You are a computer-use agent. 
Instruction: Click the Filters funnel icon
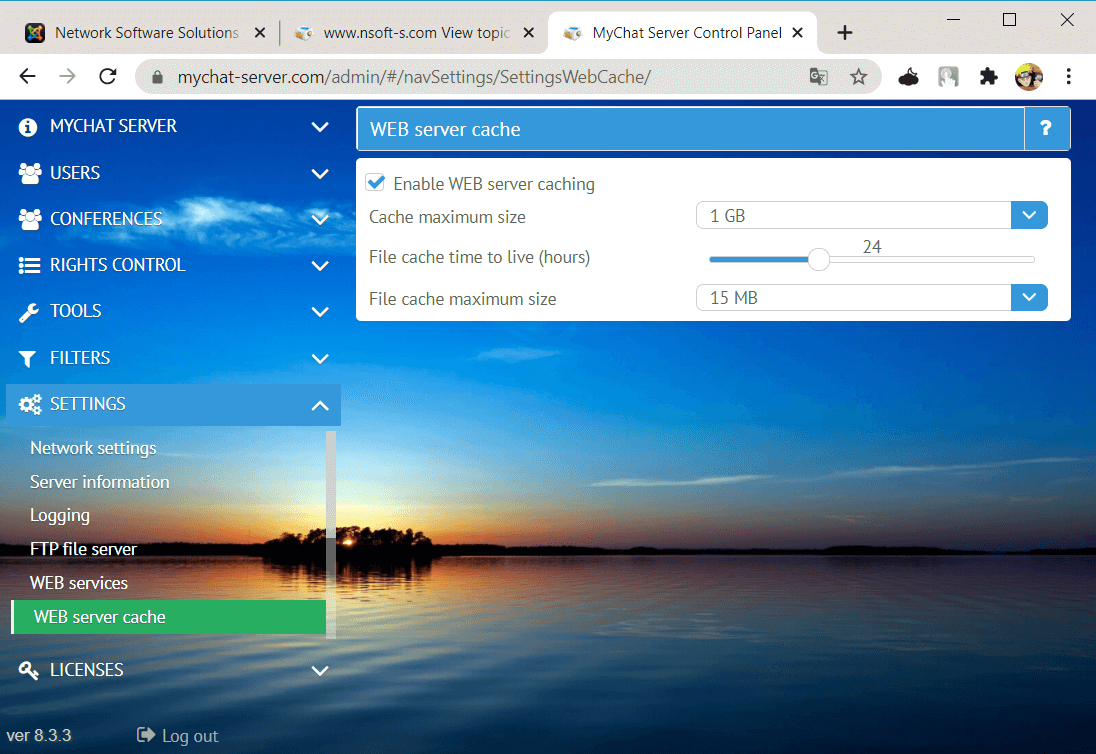pyautogui.click(x=27, y=358)
